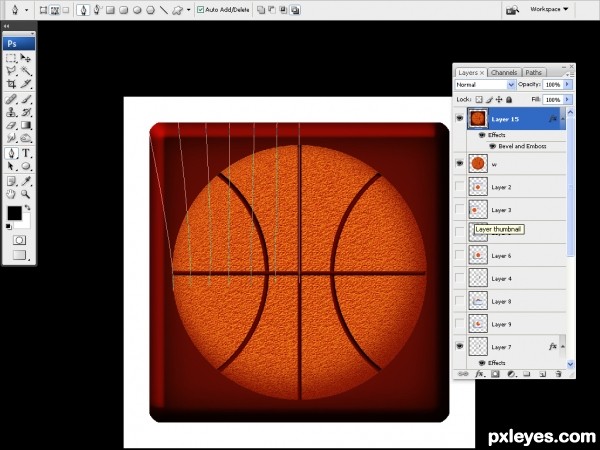Select the Layers tab

tap(470, 72)
